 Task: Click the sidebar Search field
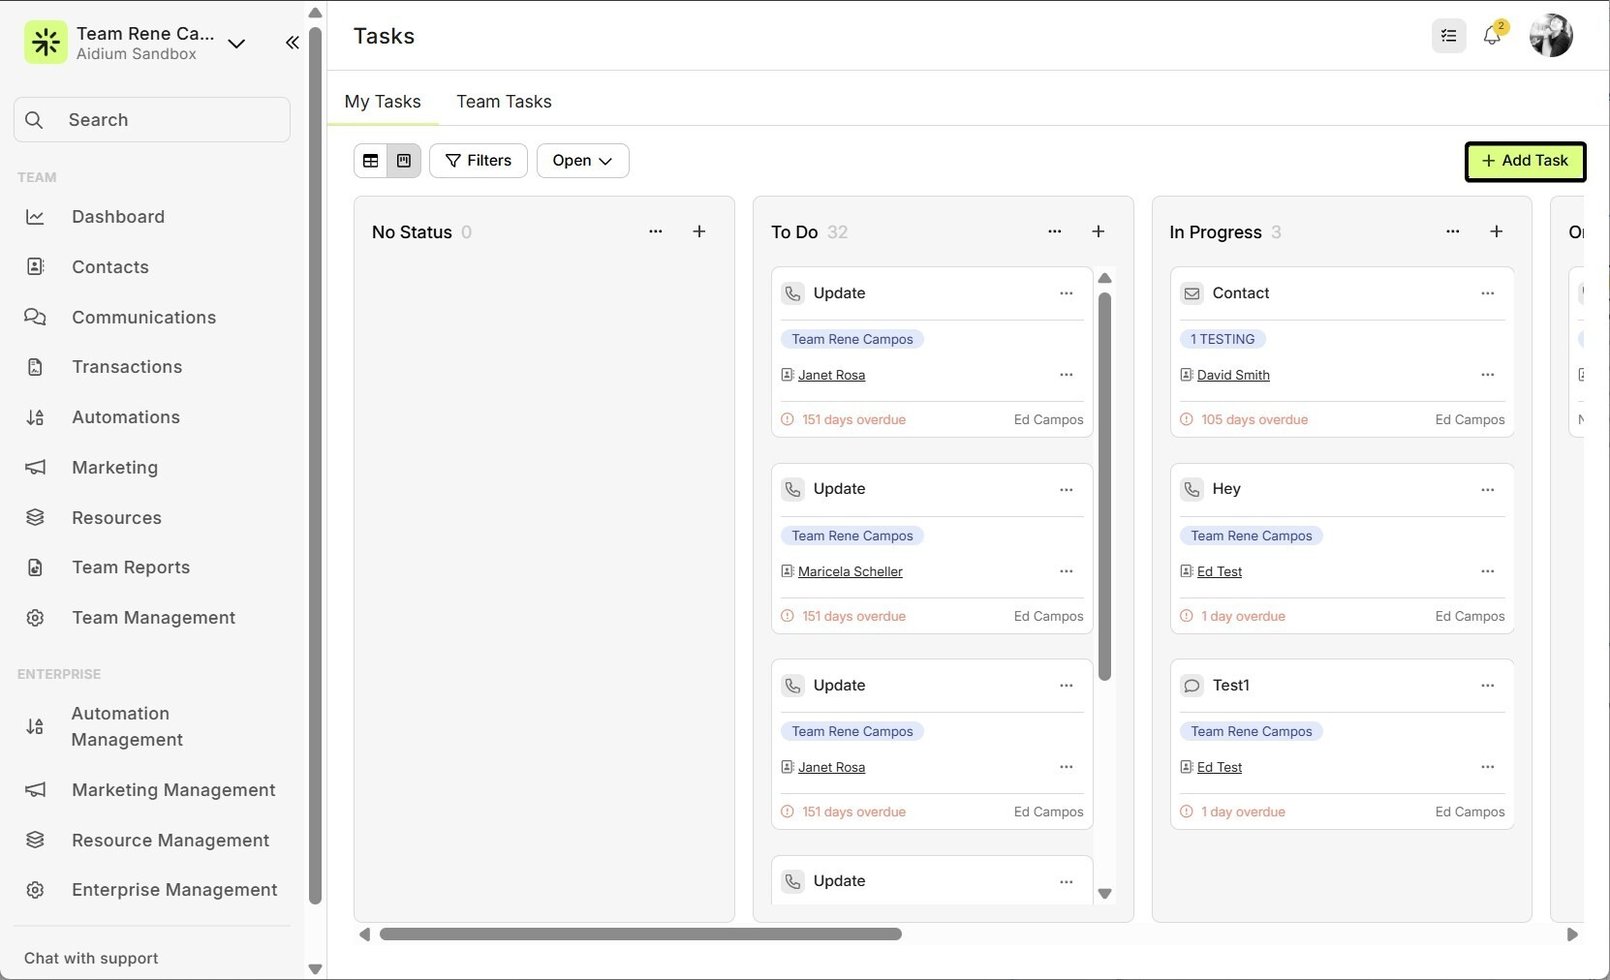152,120
